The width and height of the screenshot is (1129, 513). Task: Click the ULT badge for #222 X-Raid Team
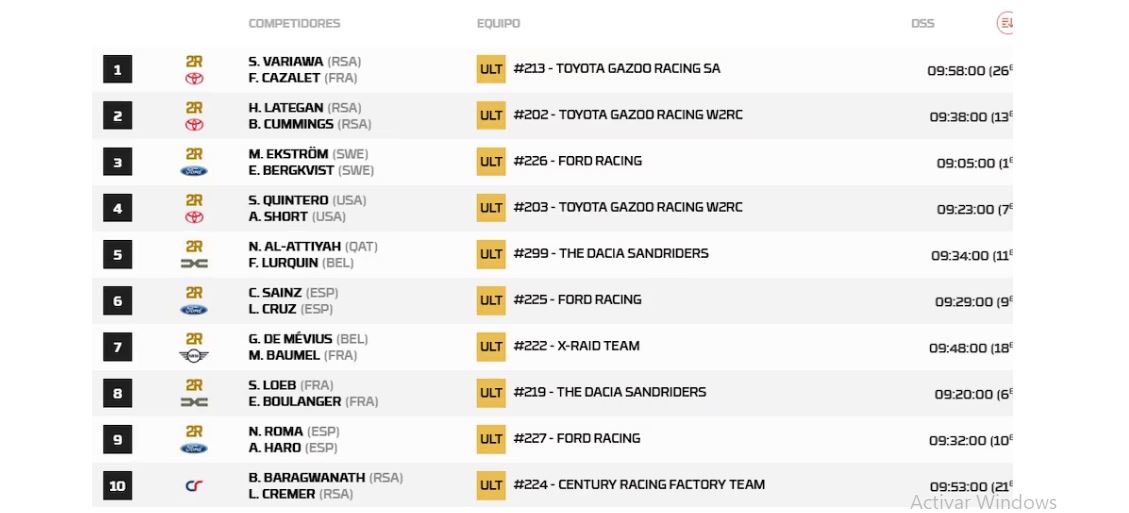point(491,347)
